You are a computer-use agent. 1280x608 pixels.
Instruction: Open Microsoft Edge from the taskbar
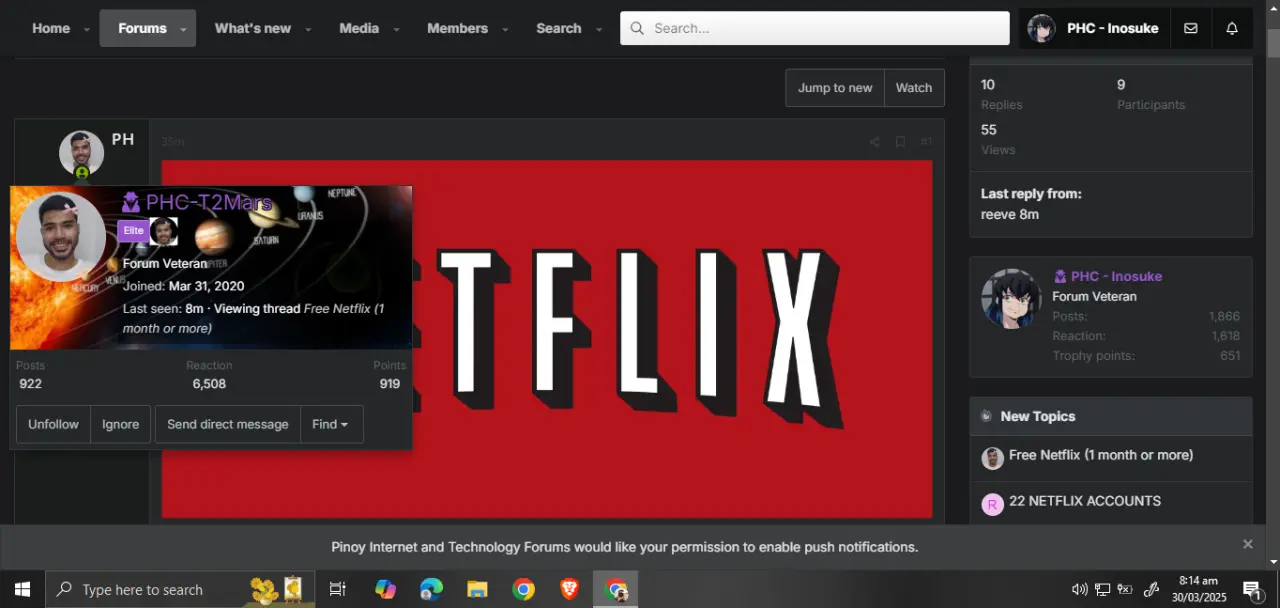click(x=431, y=589)
